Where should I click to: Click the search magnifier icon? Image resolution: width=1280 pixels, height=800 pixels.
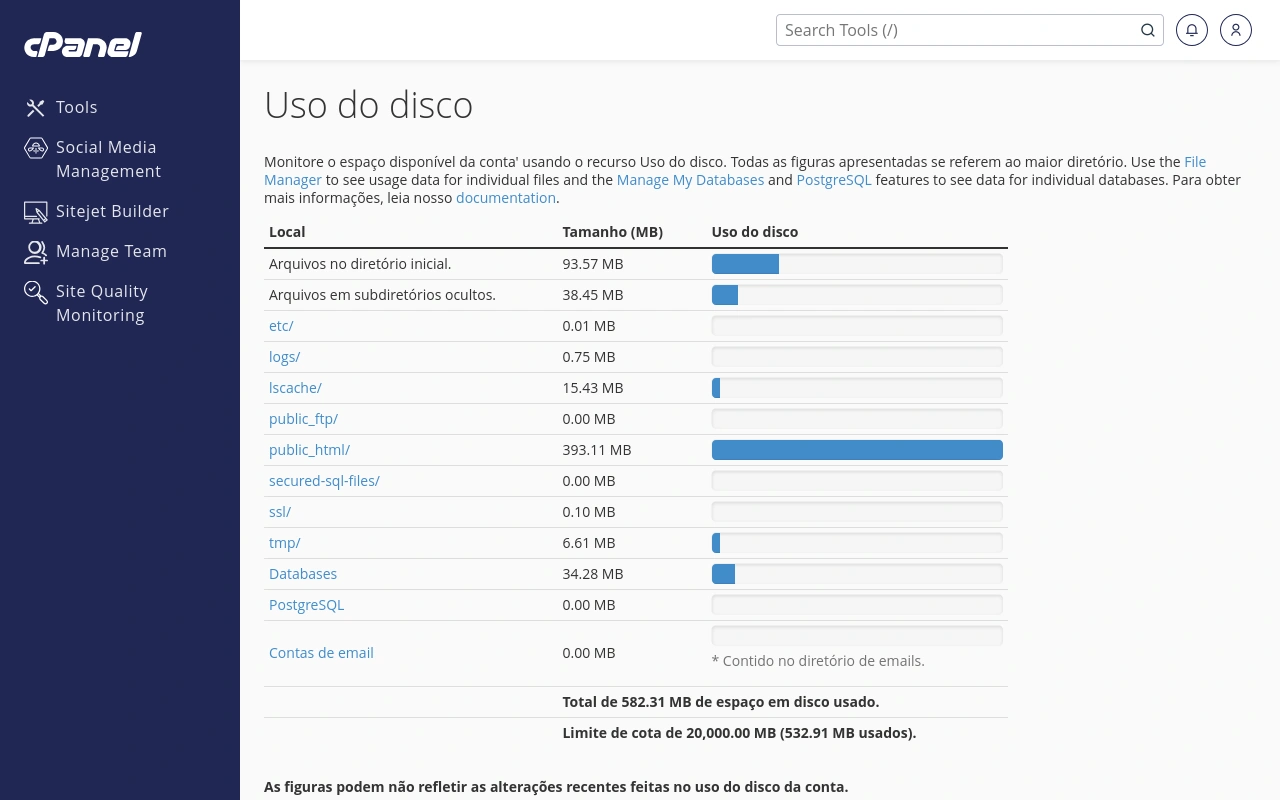[1148, 30]
